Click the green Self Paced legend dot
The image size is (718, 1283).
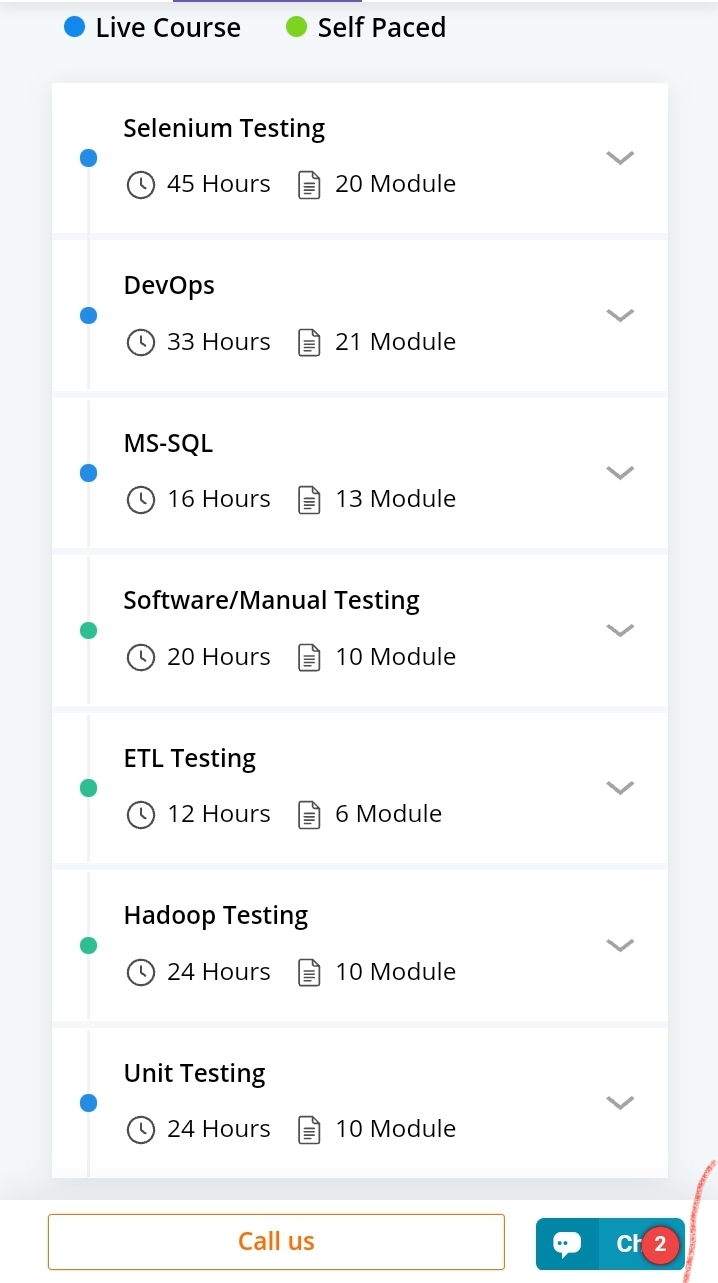click(x=296, y=27)
